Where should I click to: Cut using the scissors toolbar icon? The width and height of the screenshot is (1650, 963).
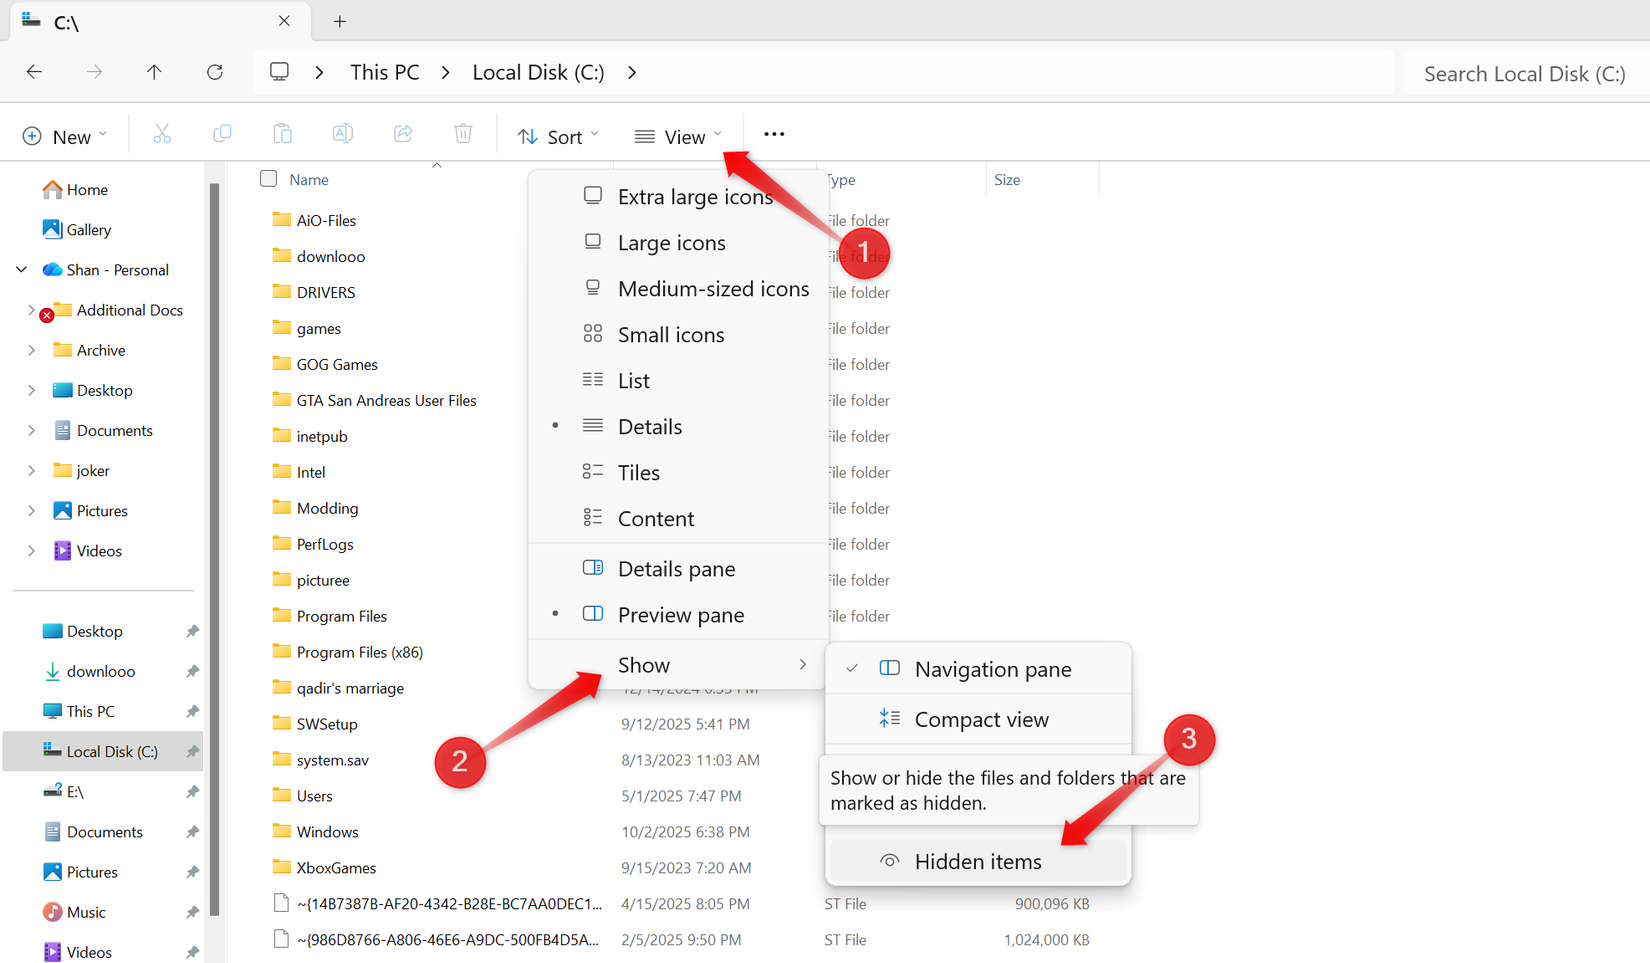click(162, 133)
